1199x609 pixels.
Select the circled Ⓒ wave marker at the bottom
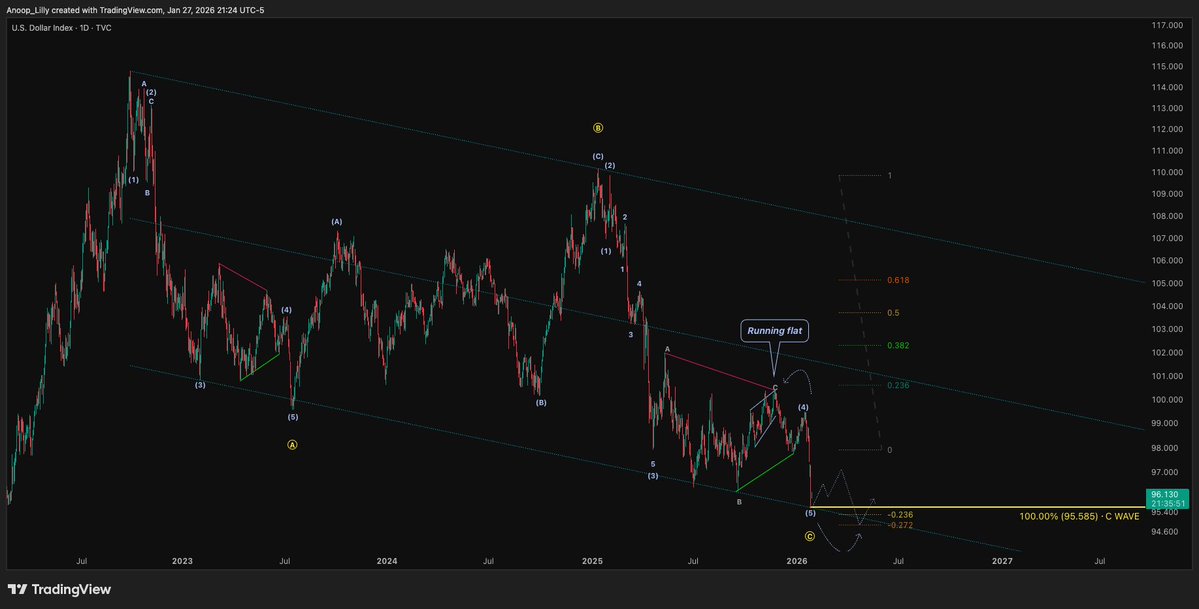pyautogui.click(x=810, y=535)
